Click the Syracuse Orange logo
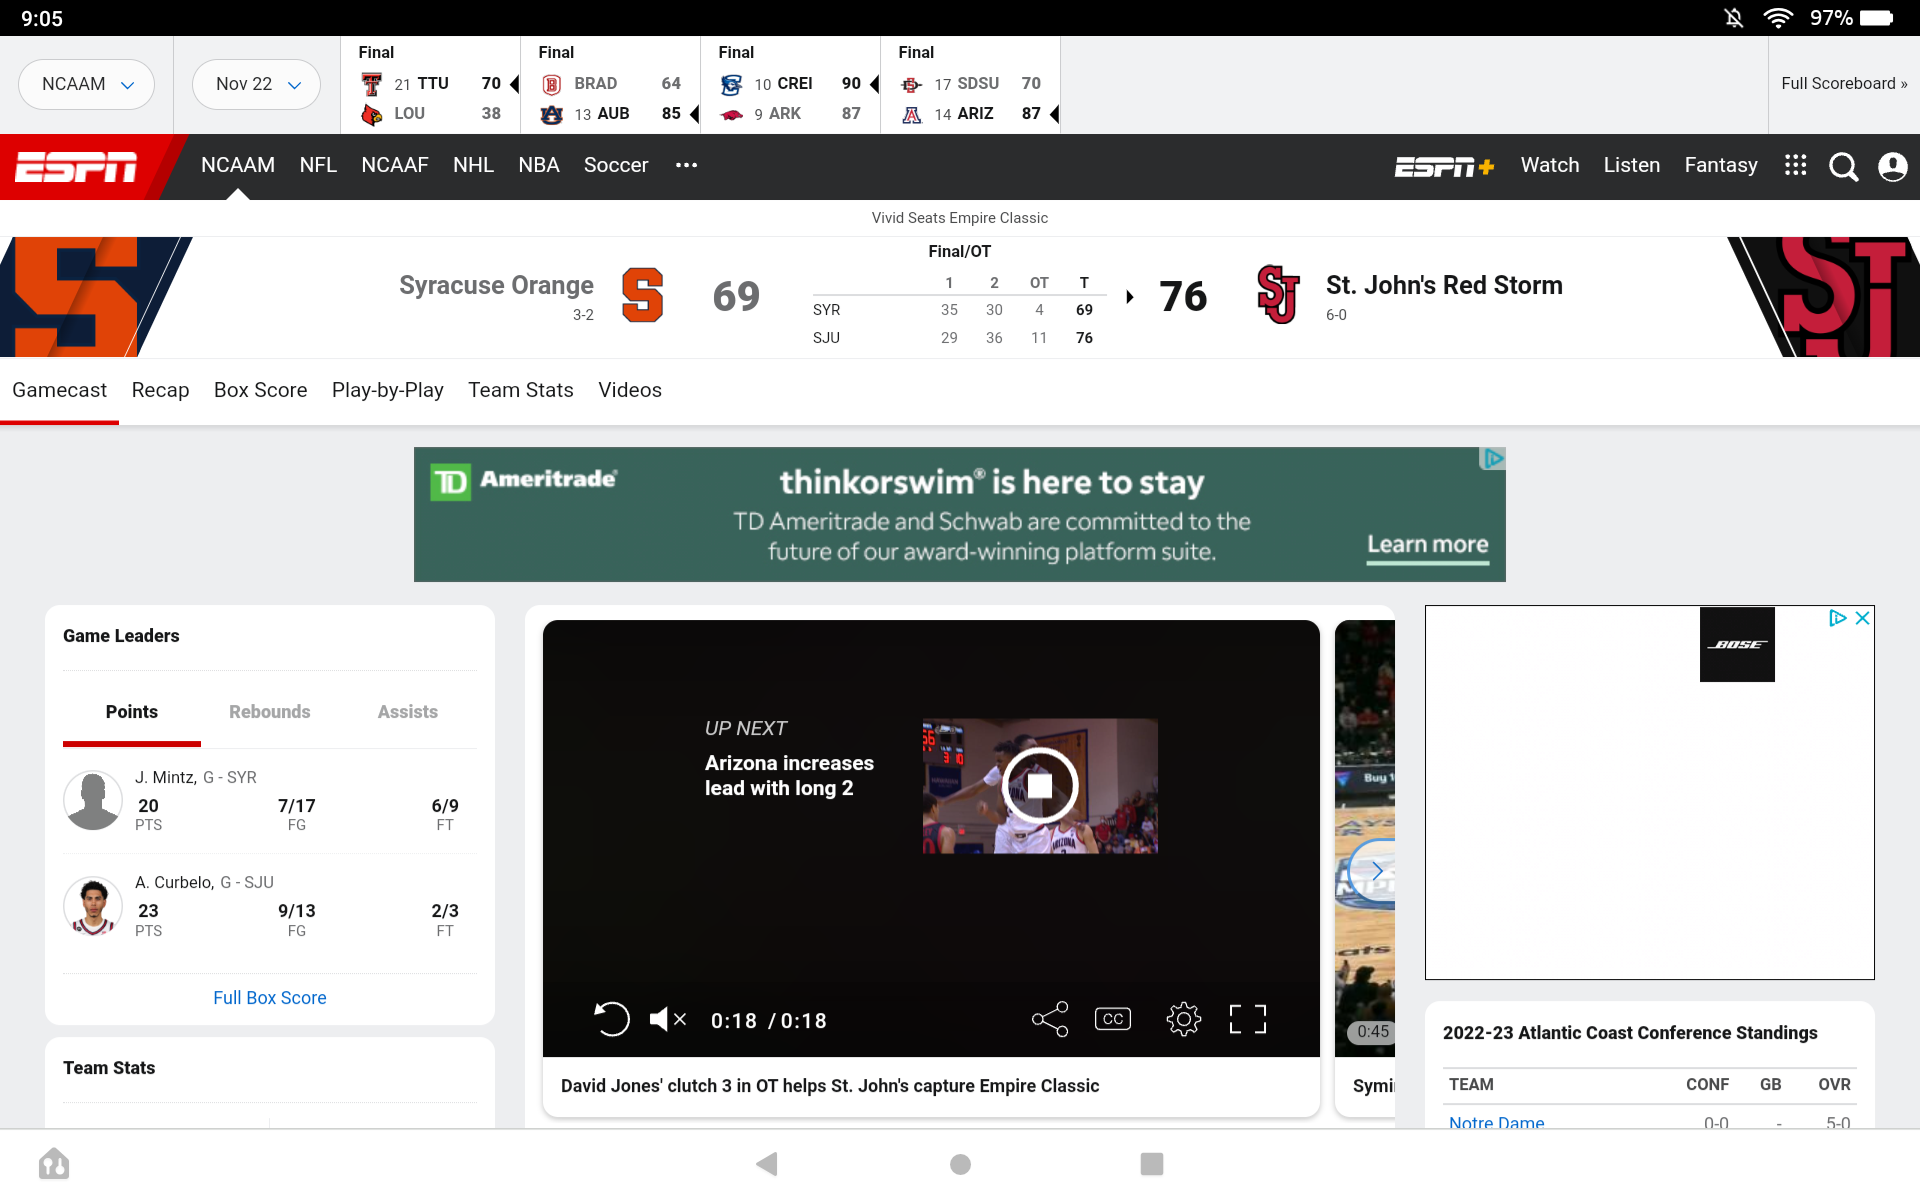The height and width of the screenshot is (1200, 1920). tap(642, 296)
